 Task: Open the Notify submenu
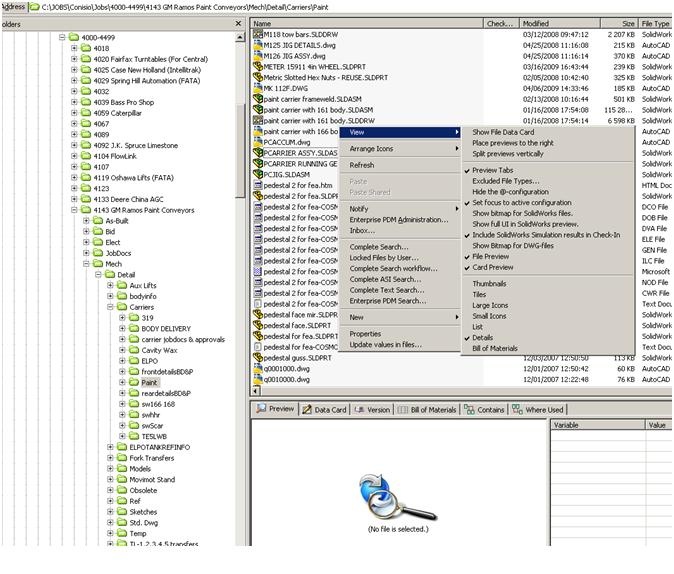pyautogui.click(x=400, y=209)
